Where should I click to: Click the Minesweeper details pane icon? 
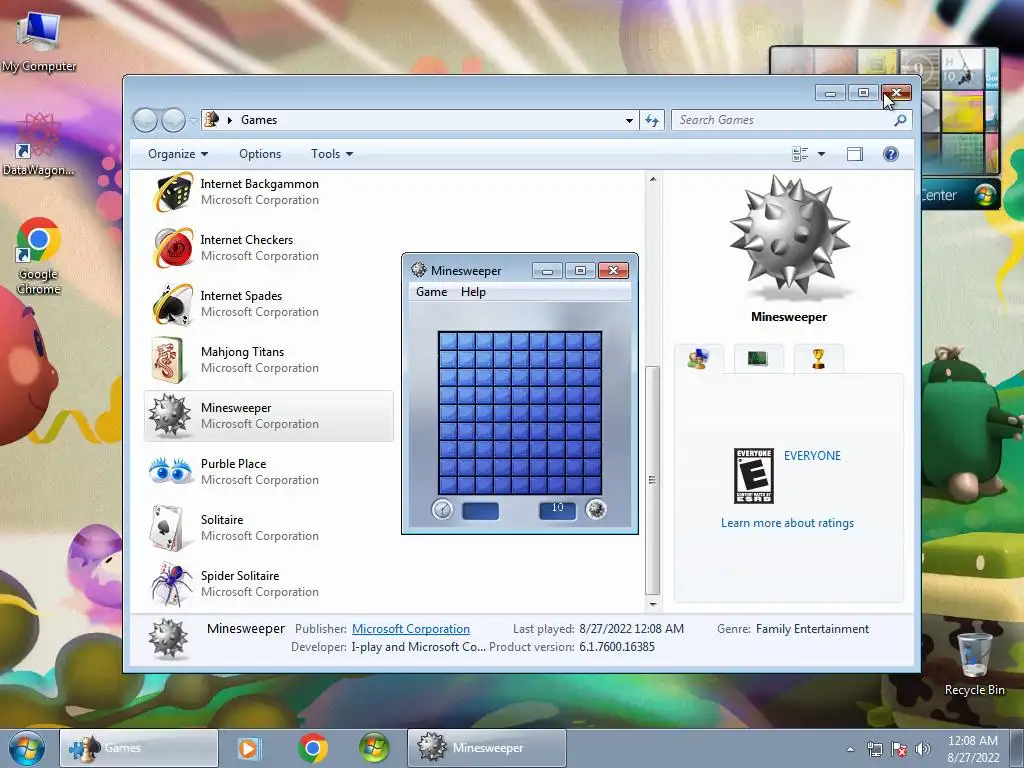(x=168, y=638)
